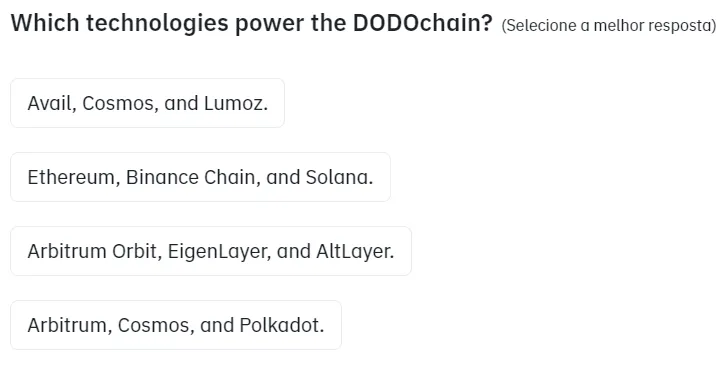
Task: Click the first answer choice box
Action: point(147,103)
